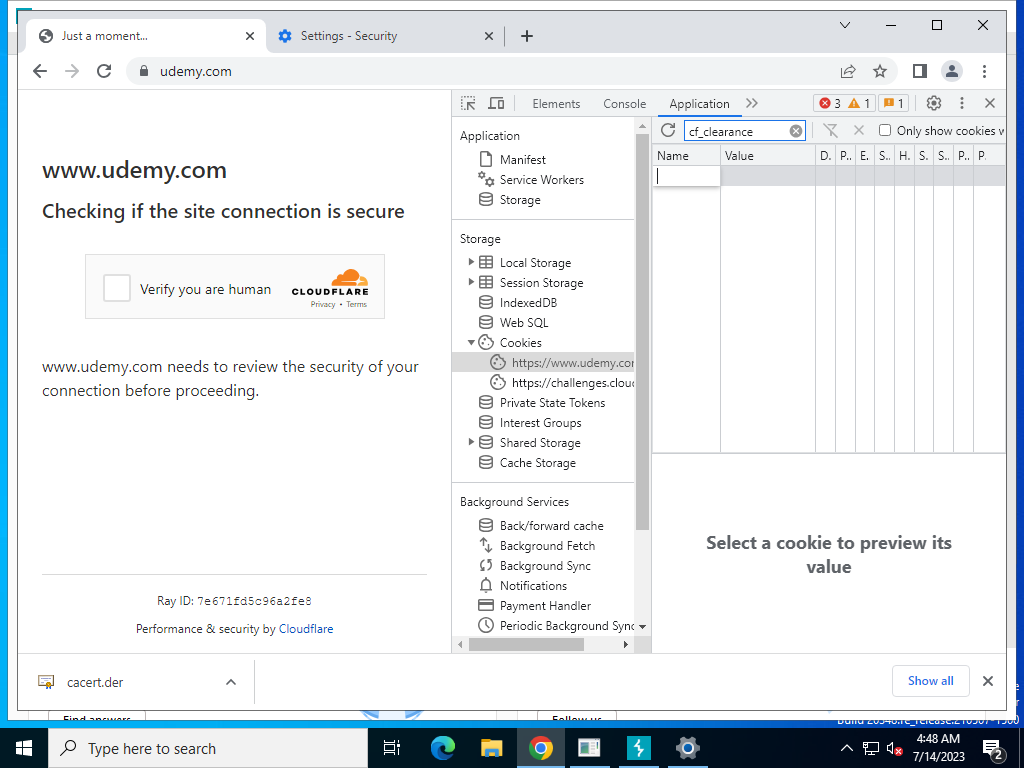Select Private State Tokens item
Screen dimensions: 1024x768
tap(552, 402)
